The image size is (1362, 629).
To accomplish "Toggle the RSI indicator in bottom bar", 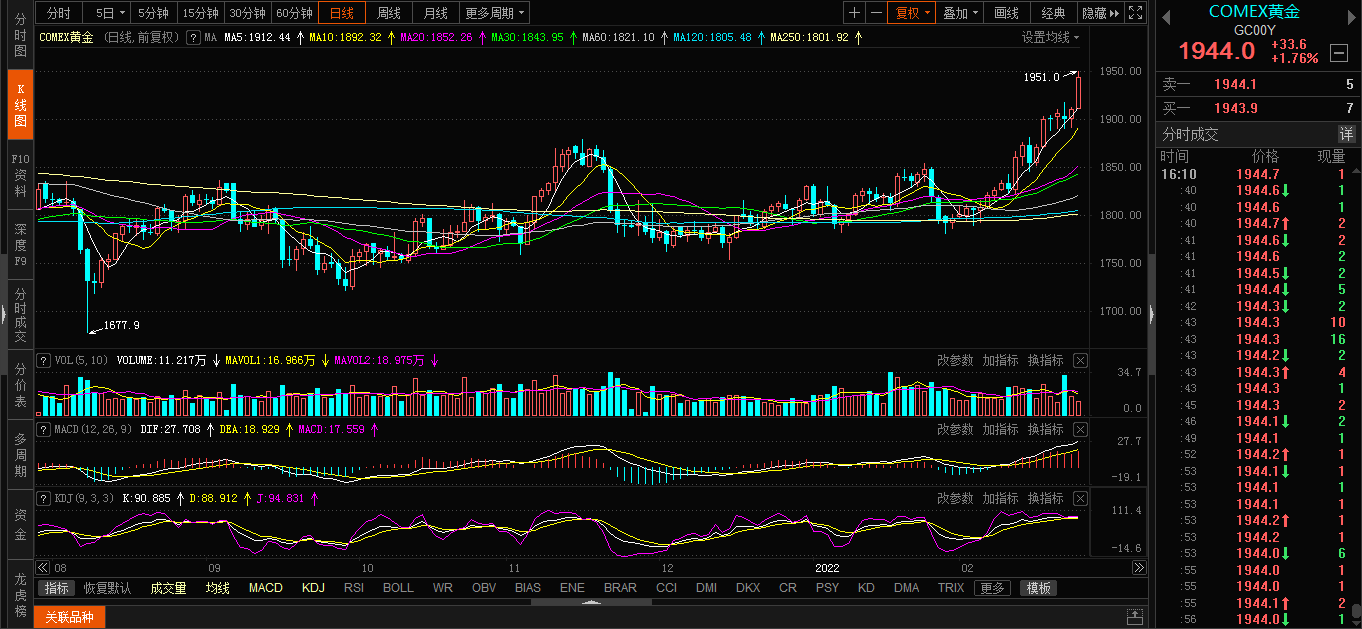I will [x=354, y=588].
